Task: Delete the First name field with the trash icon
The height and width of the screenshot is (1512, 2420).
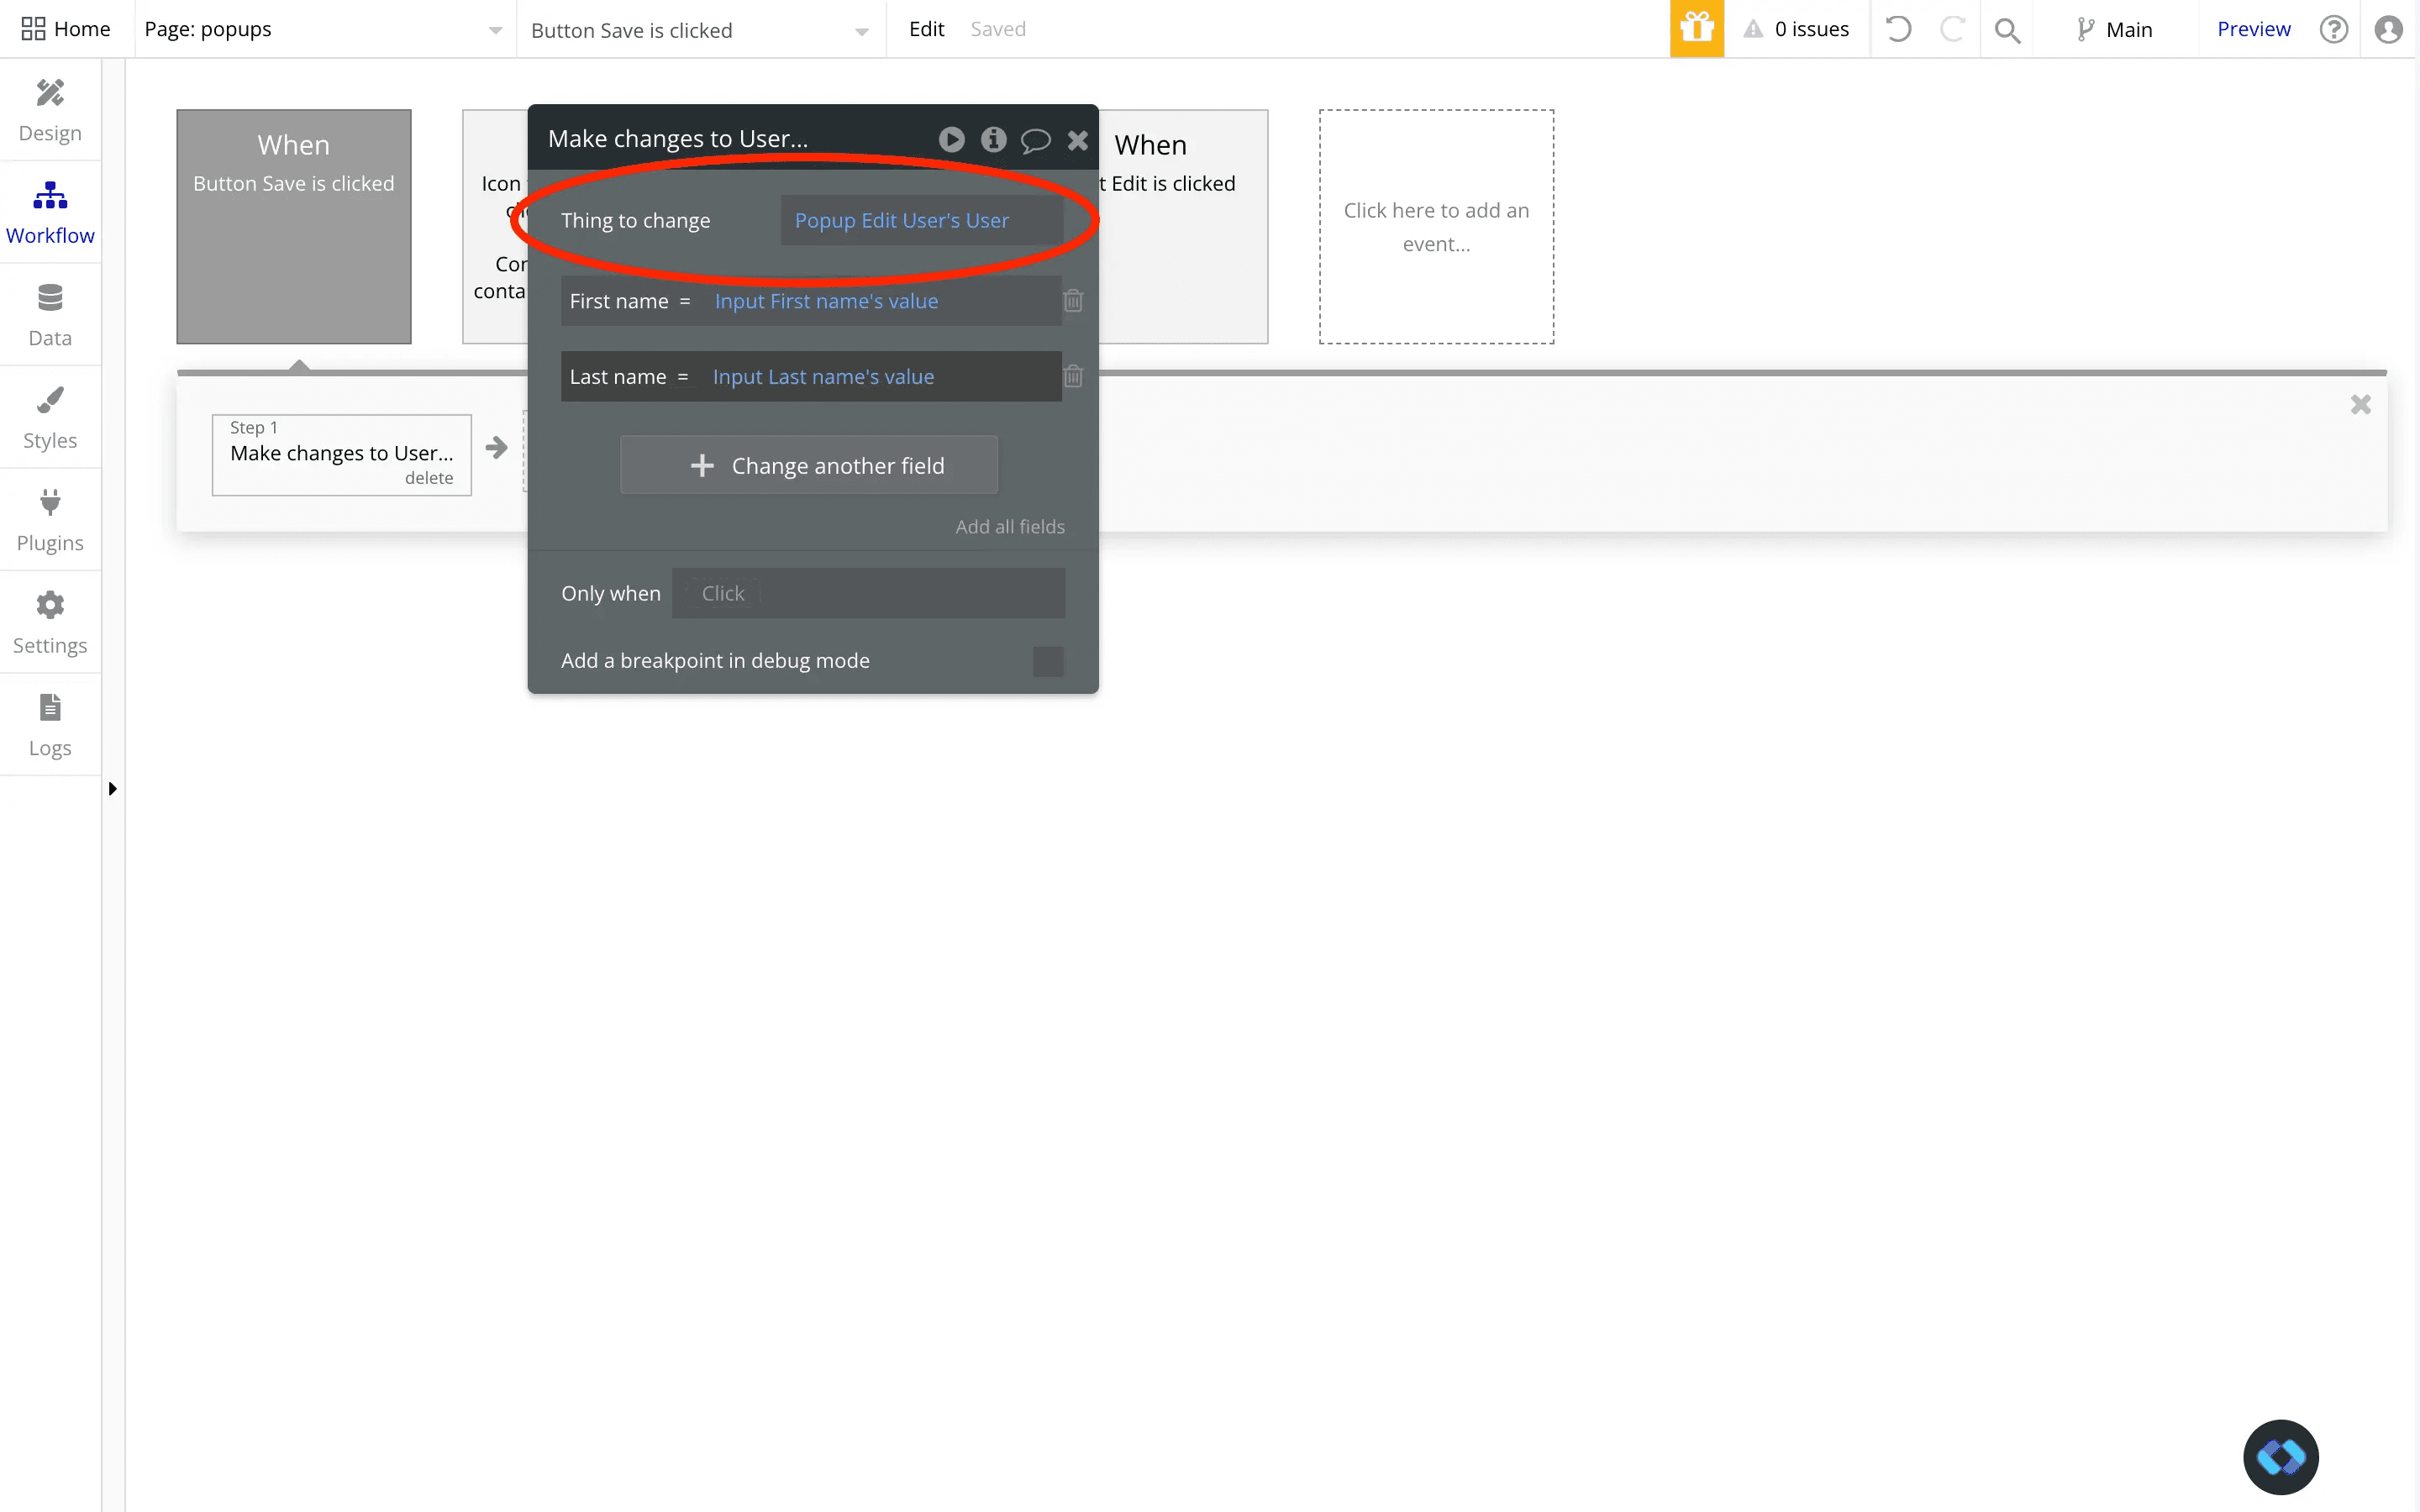Action: point(1074,300)
